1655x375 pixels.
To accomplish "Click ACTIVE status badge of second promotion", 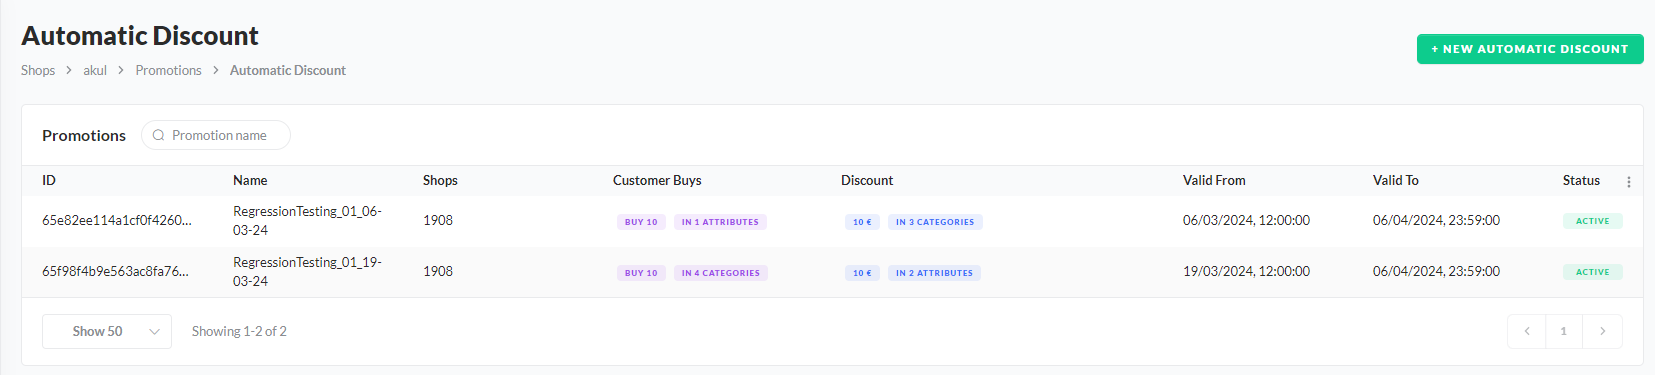I will point(1593,272).
